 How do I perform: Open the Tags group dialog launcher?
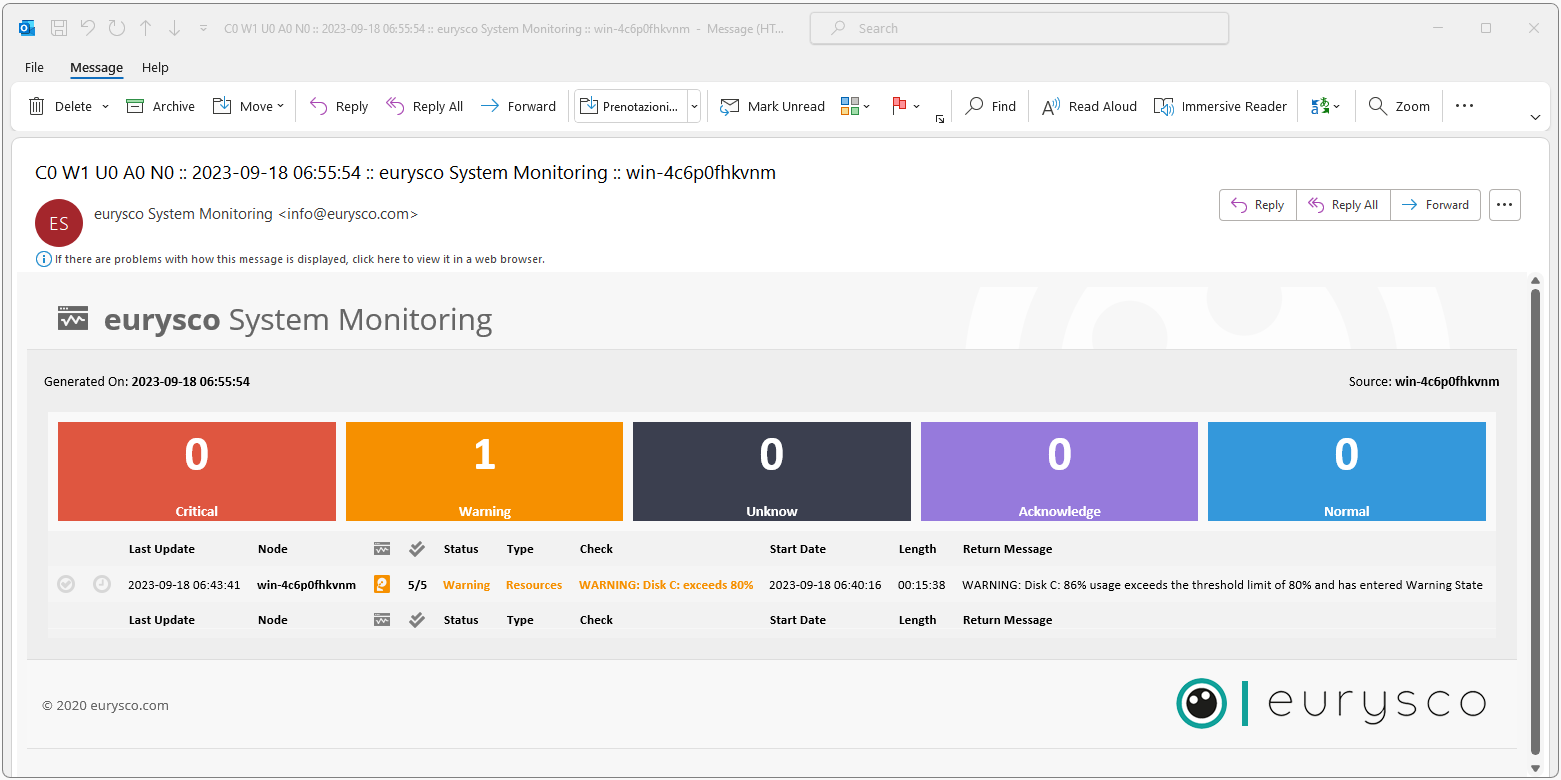pyautogui.click(x=939, y=119)
